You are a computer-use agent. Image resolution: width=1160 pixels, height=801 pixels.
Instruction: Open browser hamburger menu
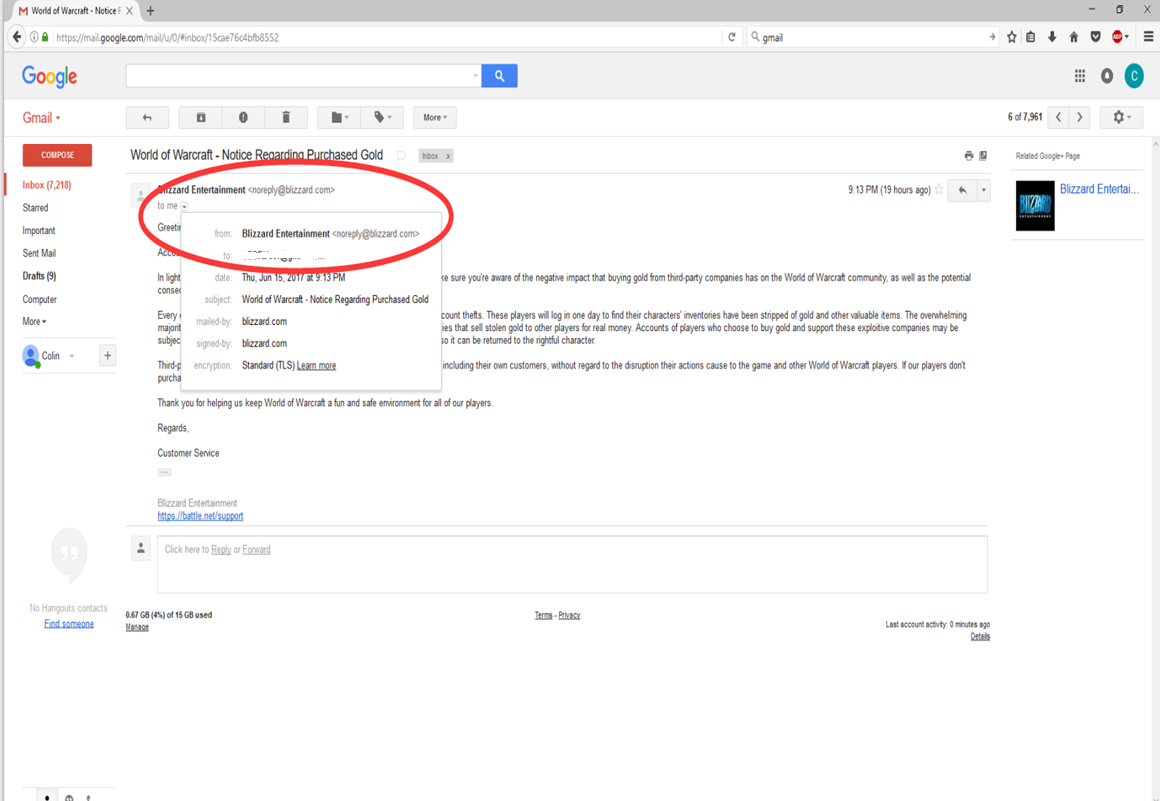tap(1148, 37)
